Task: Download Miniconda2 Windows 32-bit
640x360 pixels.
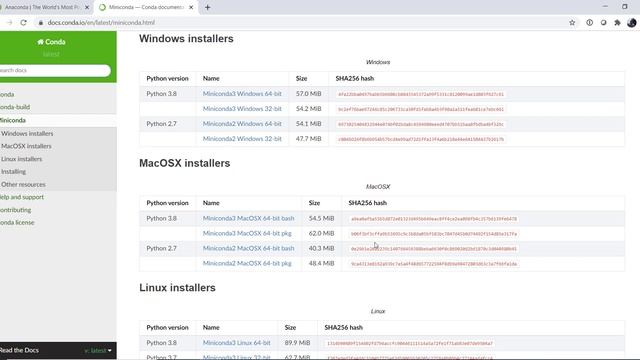Action: (x=242, y=139)
